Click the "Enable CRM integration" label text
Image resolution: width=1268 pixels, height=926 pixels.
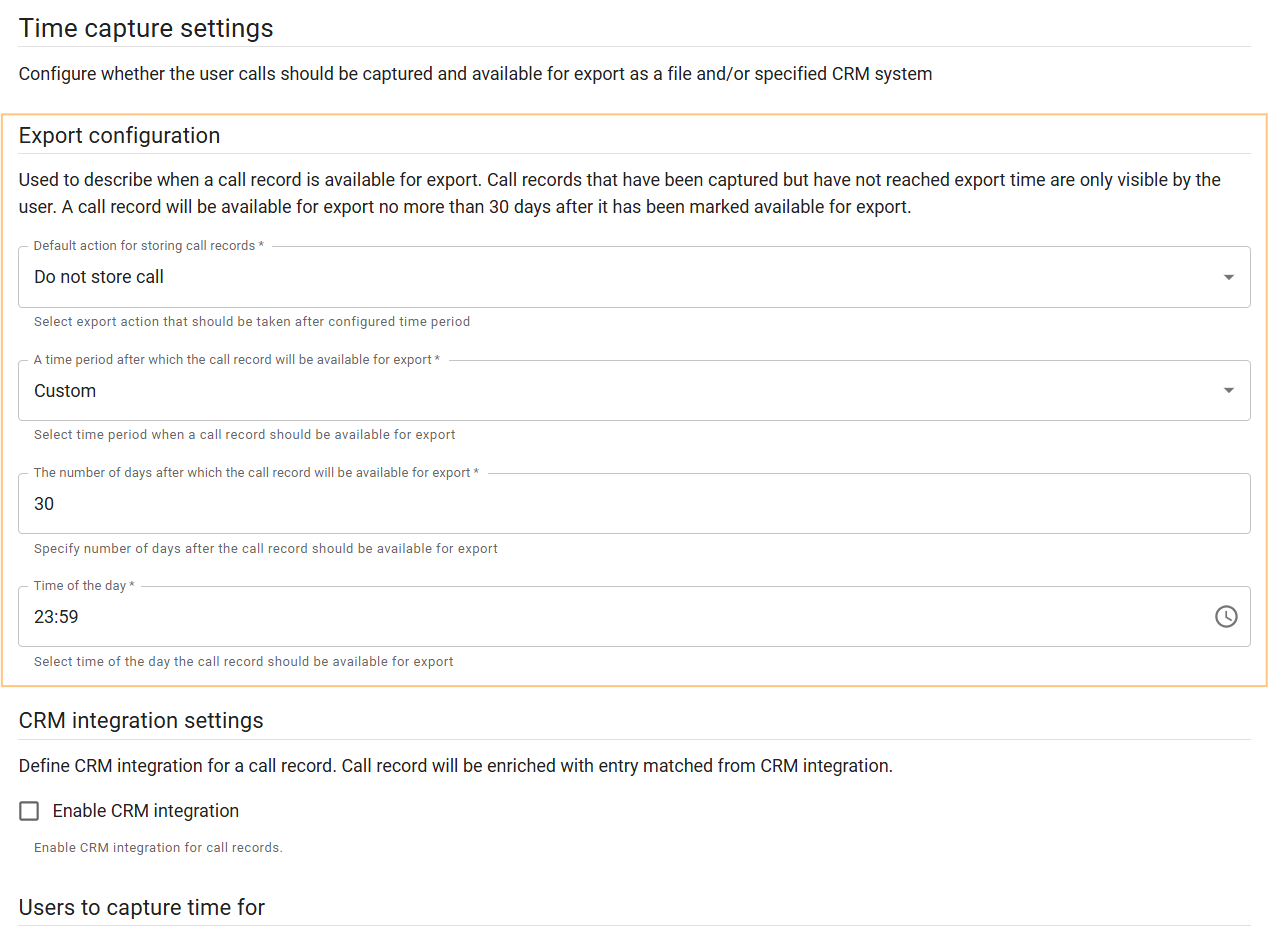pos(146,811)
